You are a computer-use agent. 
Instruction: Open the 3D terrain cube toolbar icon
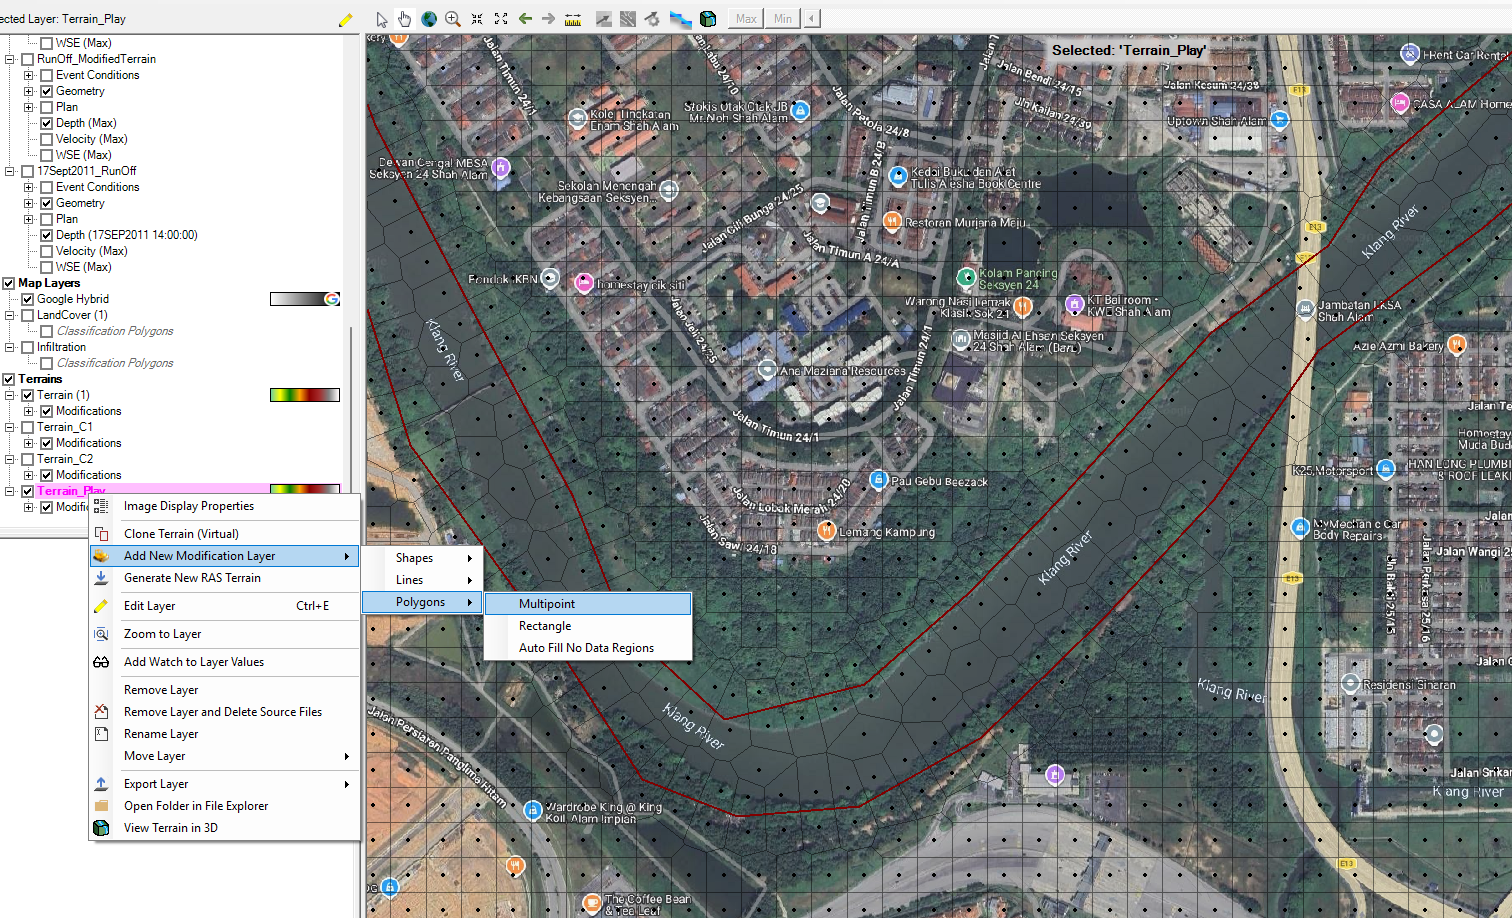(x=708, y=19)
